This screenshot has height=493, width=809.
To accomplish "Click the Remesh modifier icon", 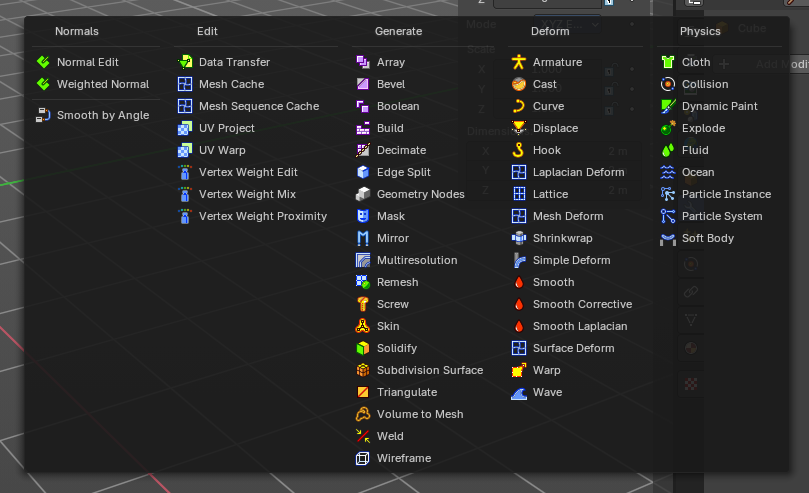I will pyautogui.click(x=363, y=282).
